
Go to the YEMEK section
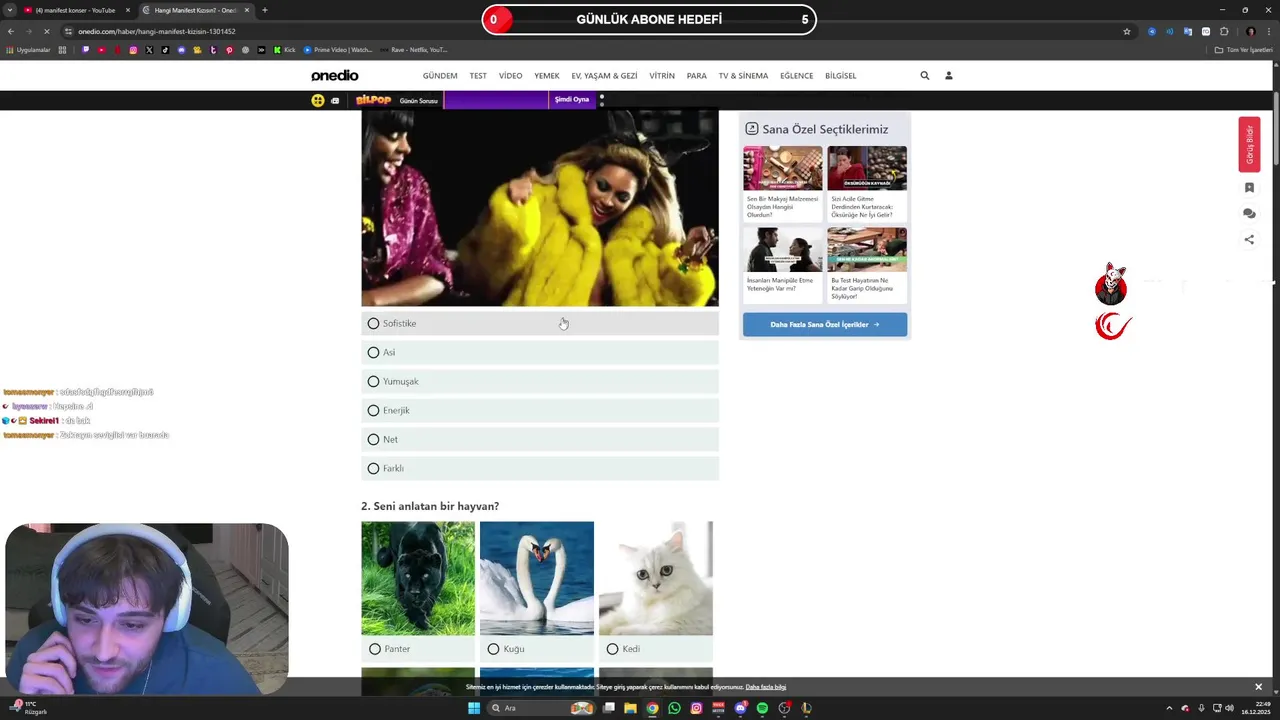click(547, 75)
